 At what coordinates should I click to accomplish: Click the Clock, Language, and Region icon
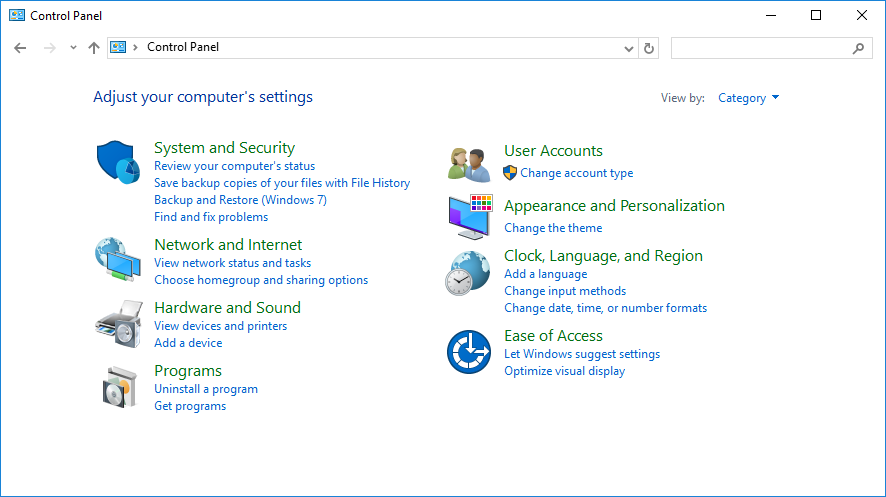pos(468,273)
